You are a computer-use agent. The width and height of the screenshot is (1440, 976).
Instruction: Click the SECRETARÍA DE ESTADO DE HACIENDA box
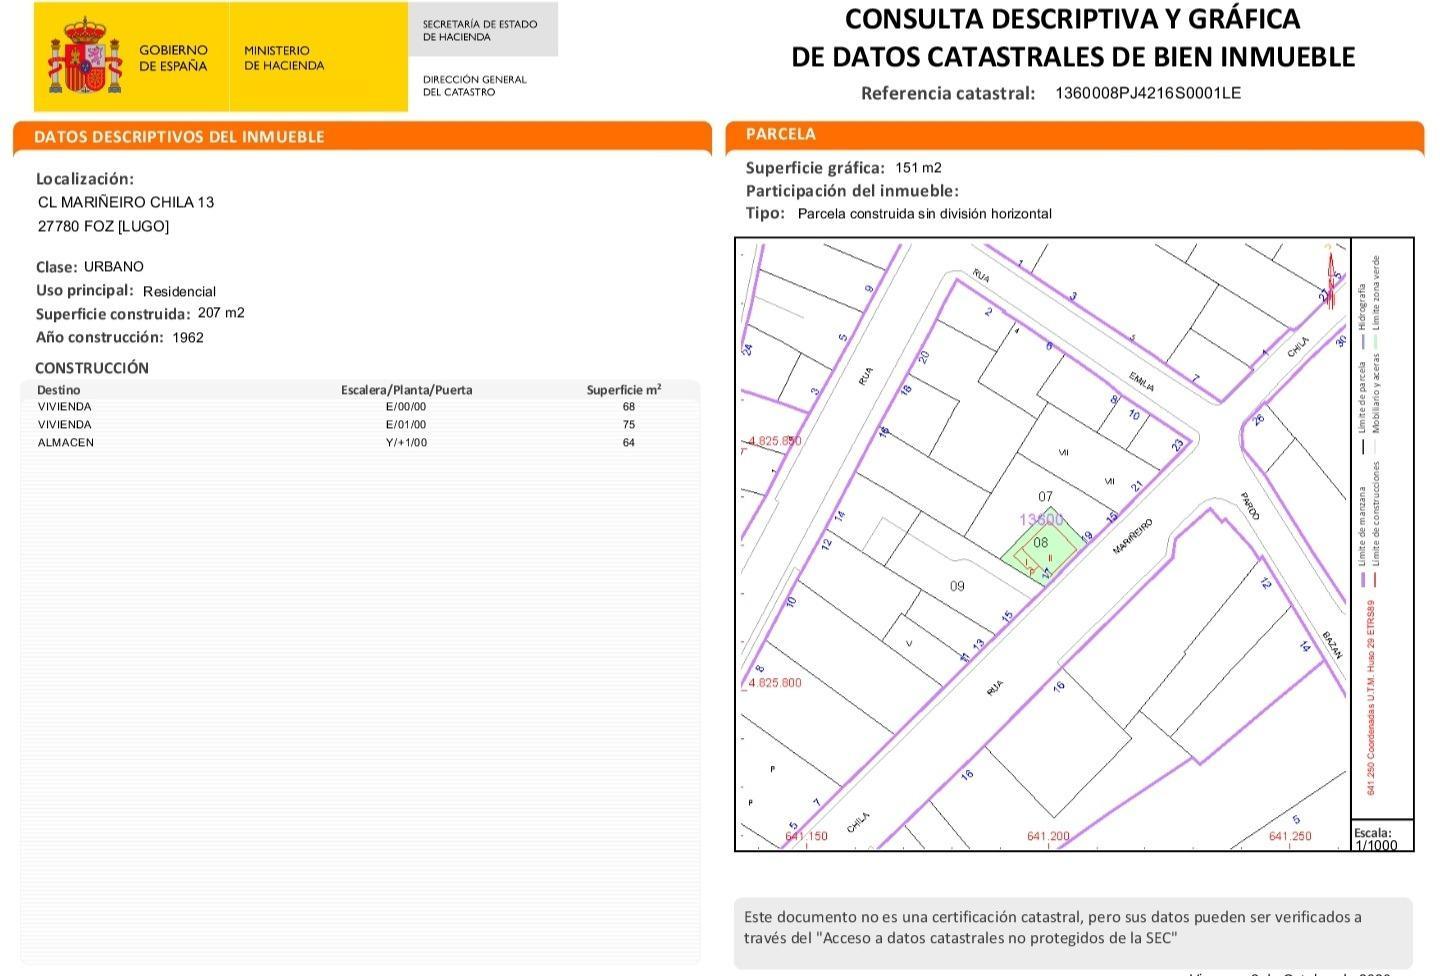pos(483,30)
